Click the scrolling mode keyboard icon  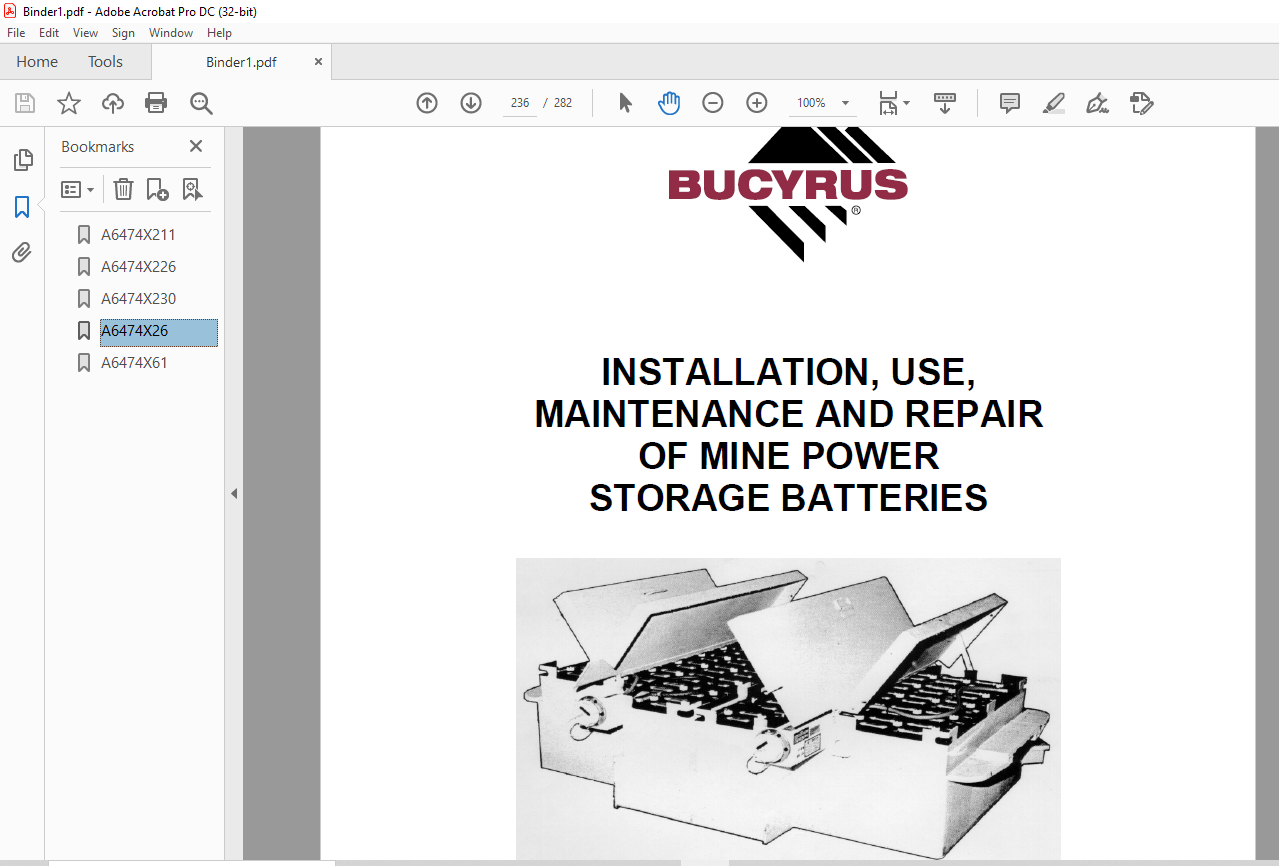click(945, 103)
